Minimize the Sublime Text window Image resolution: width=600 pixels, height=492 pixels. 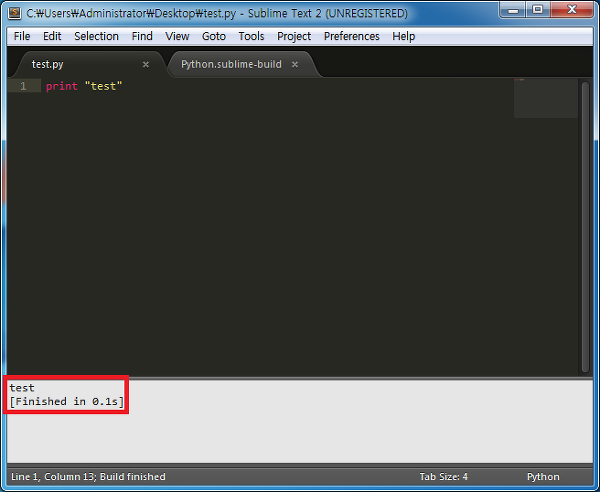click(x=513, y=10)
